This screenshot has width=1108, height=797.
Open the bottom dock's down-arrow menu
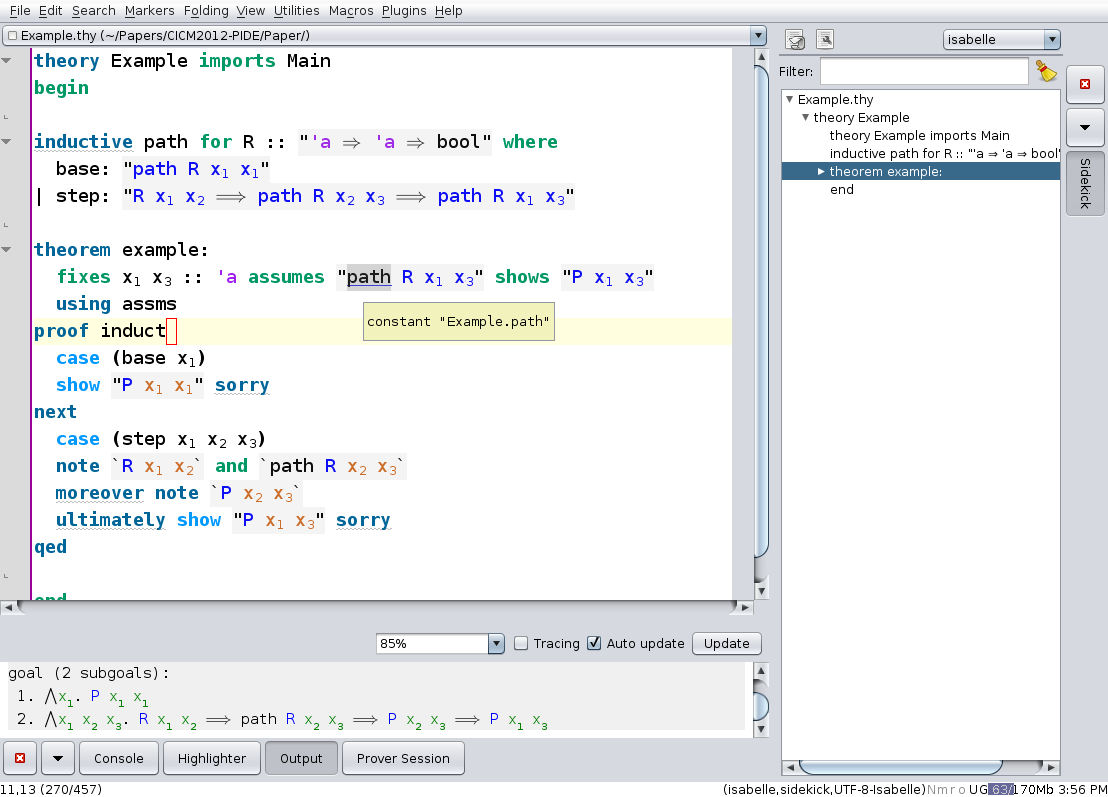pos(57,758)
